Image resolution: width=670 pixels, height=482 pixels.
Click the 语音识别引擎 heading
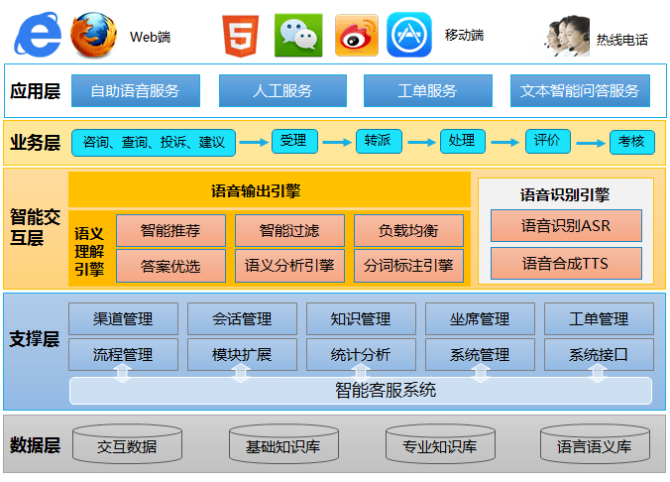coord(565,195)
